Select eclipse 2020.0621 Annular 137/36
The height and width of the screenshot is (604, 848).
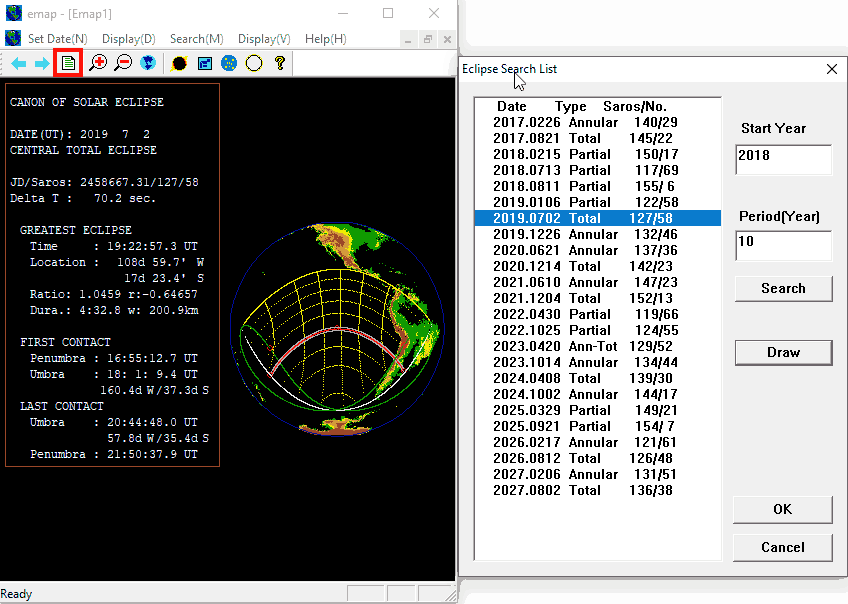(598, 250)
